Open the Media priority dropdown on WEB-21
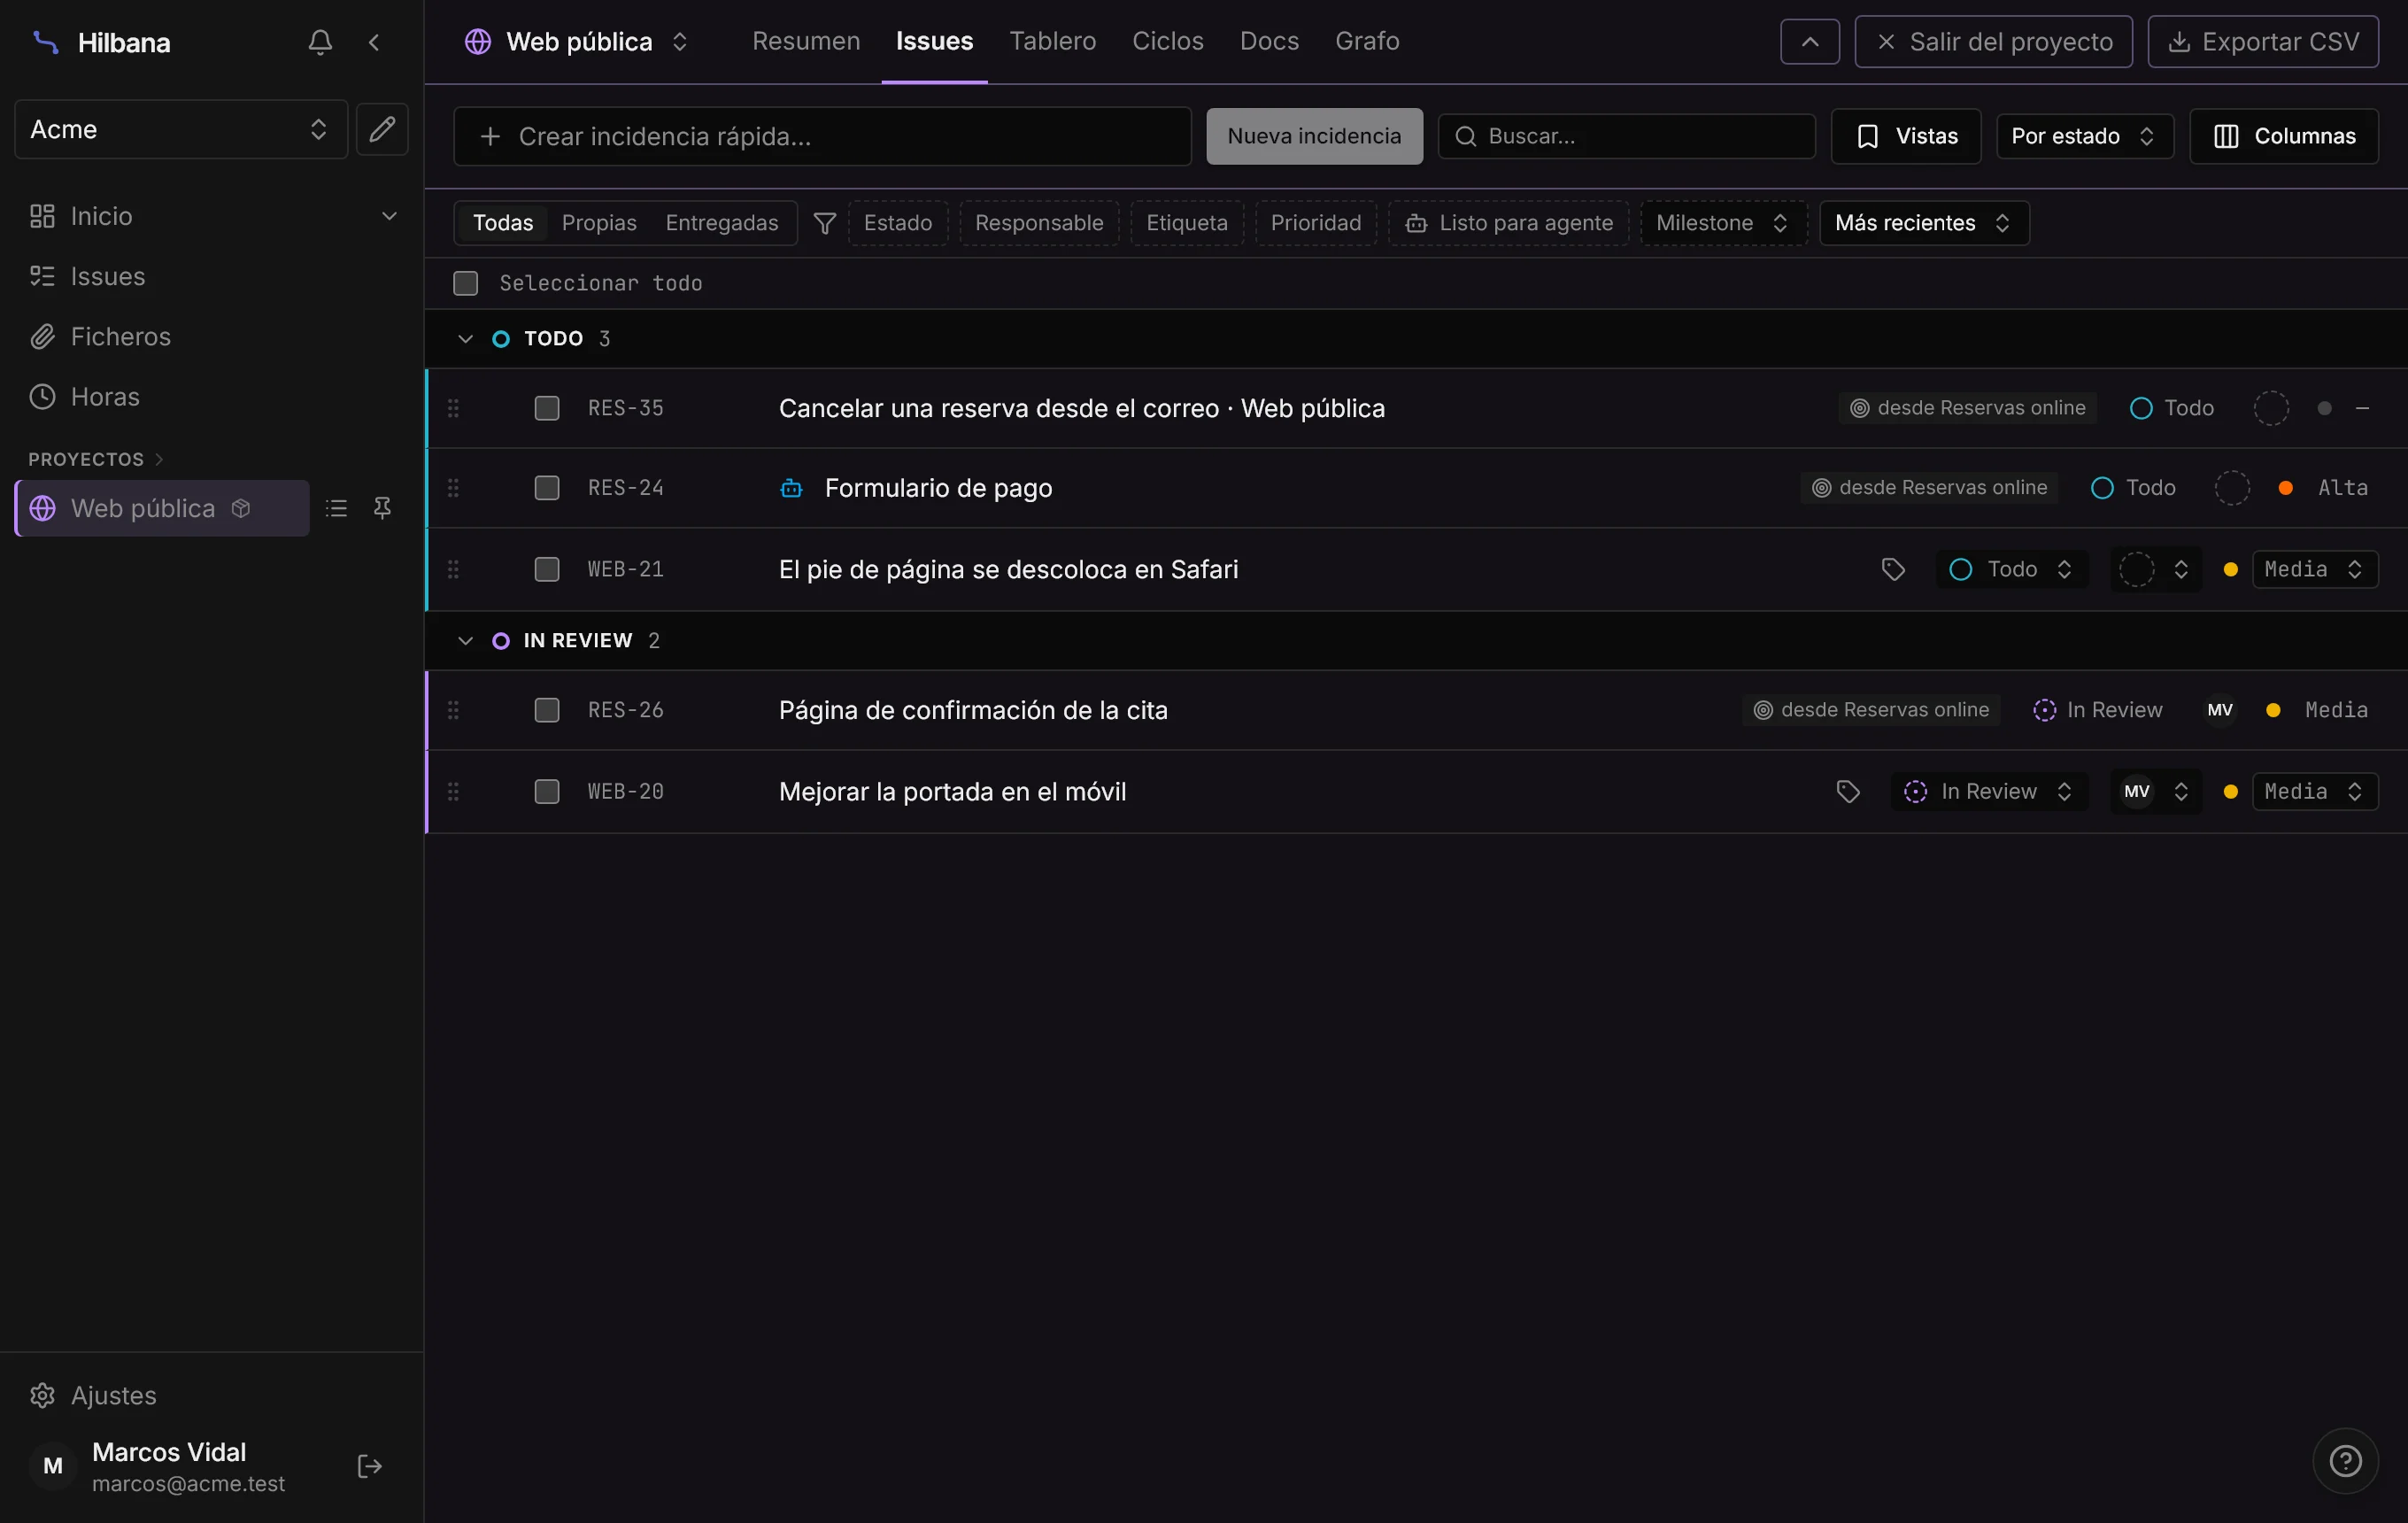This screenshot has height=1523, width=2408. pos(2314,569)
